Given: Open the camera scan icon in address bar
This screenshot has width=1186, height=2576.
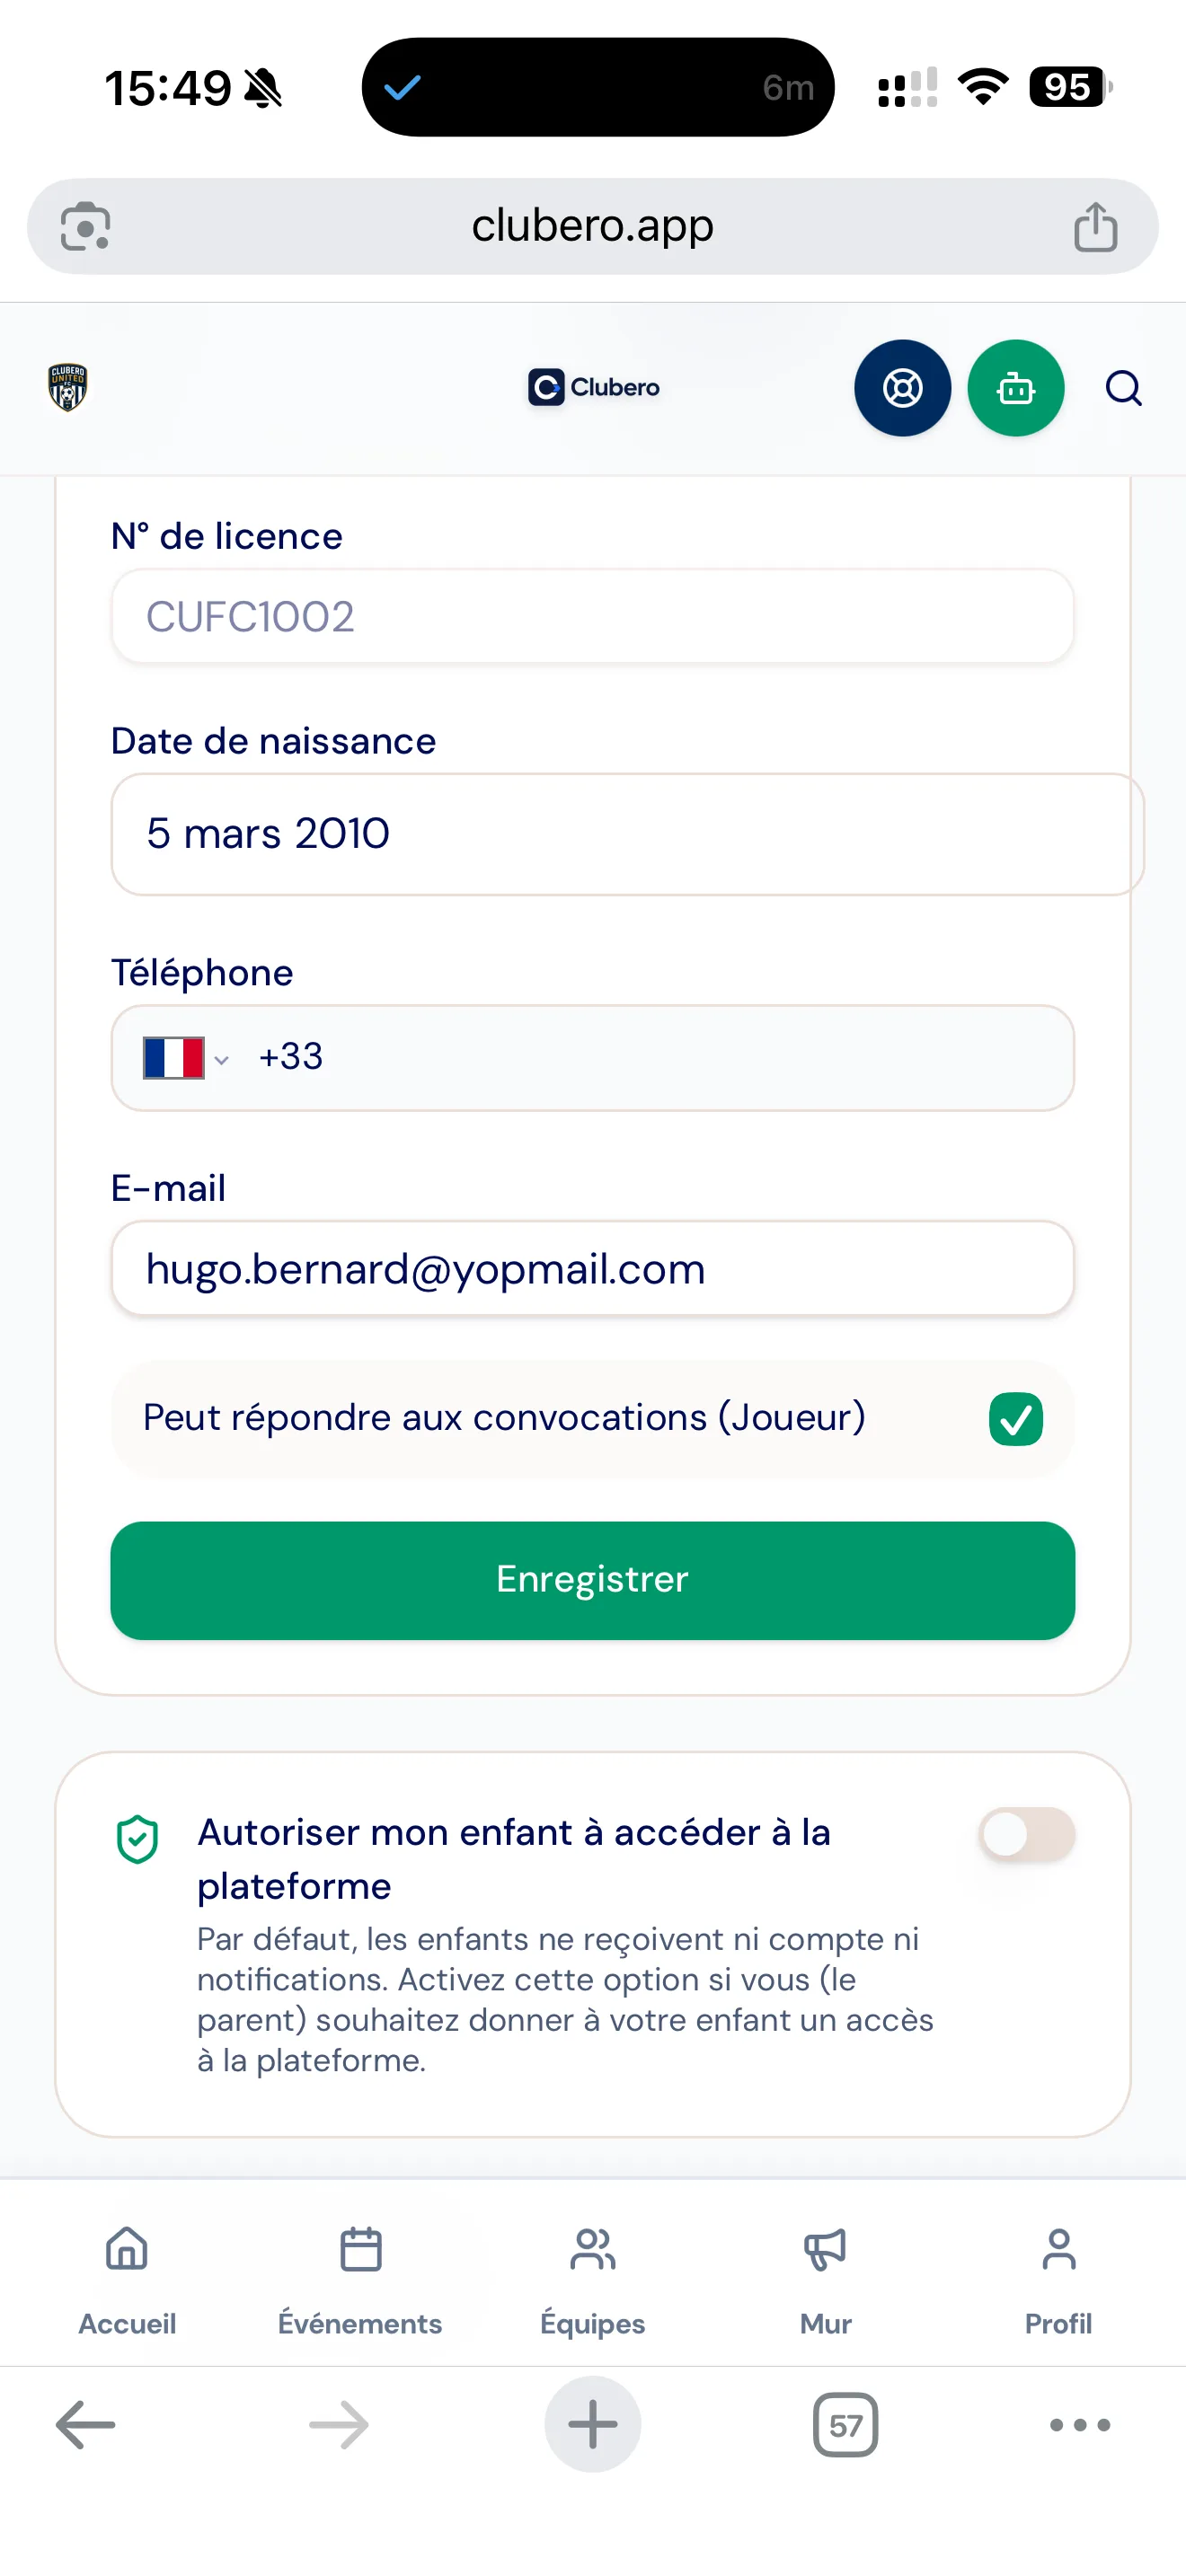Looking at the screenshot, I should pos(86,227).
